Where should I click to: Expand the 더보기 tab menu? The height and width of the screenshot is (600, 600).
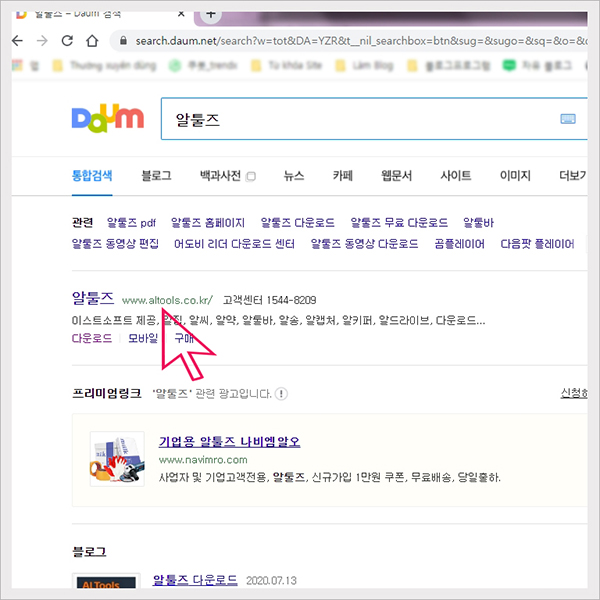point(573,176)
